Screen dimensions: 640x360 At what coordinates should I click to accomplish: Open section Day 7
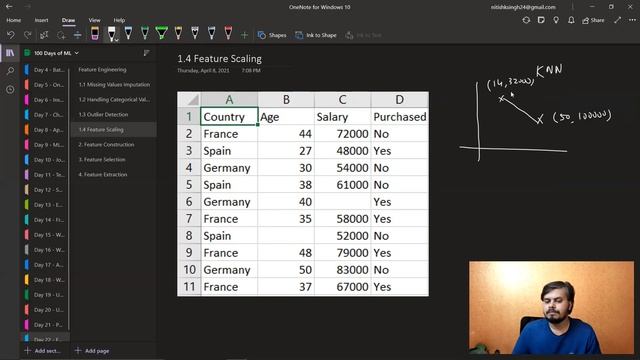[45, 115]
